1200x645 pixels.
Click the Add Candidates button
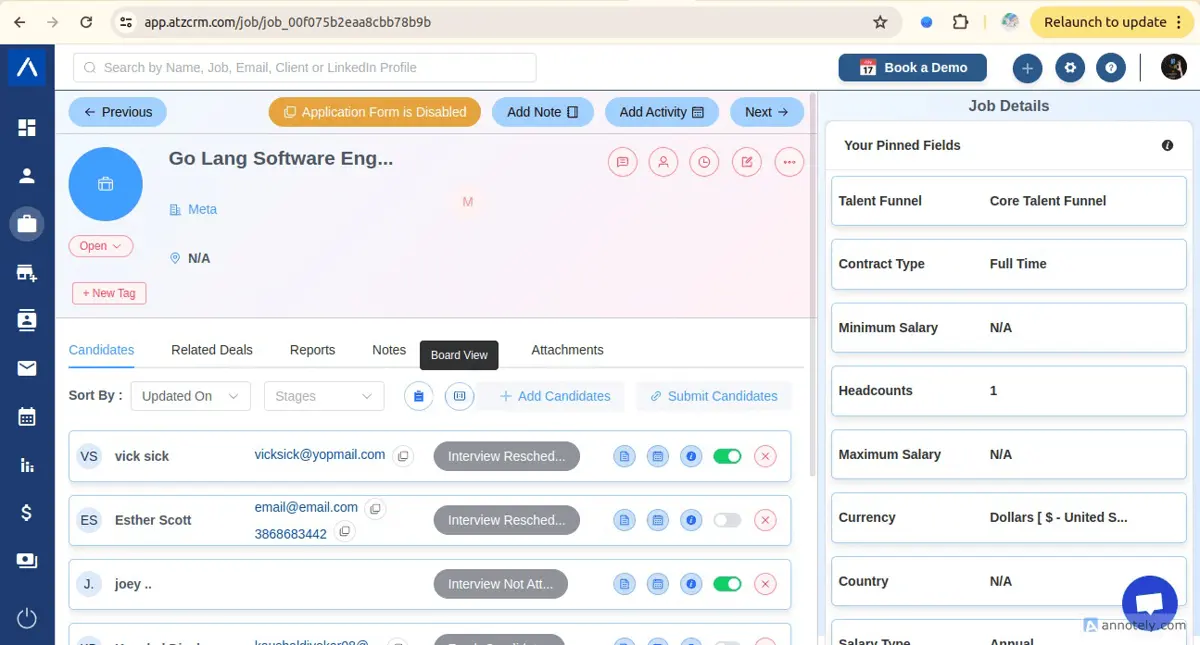[555, 396]
